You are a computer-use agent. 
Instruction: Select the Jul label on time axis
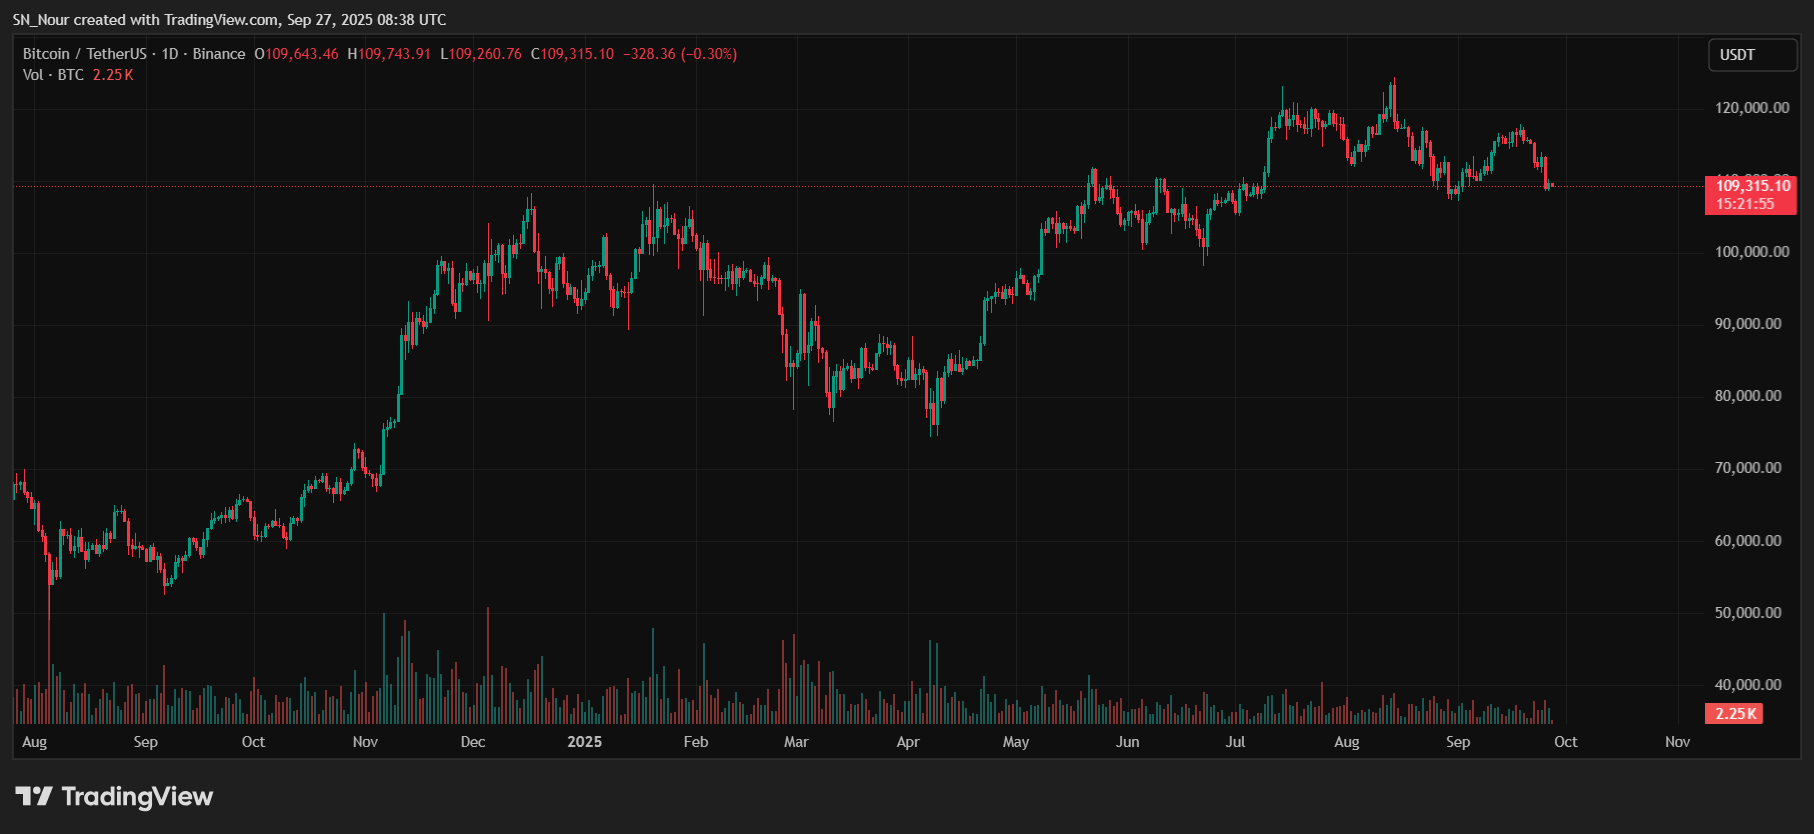pos(1235,742)
